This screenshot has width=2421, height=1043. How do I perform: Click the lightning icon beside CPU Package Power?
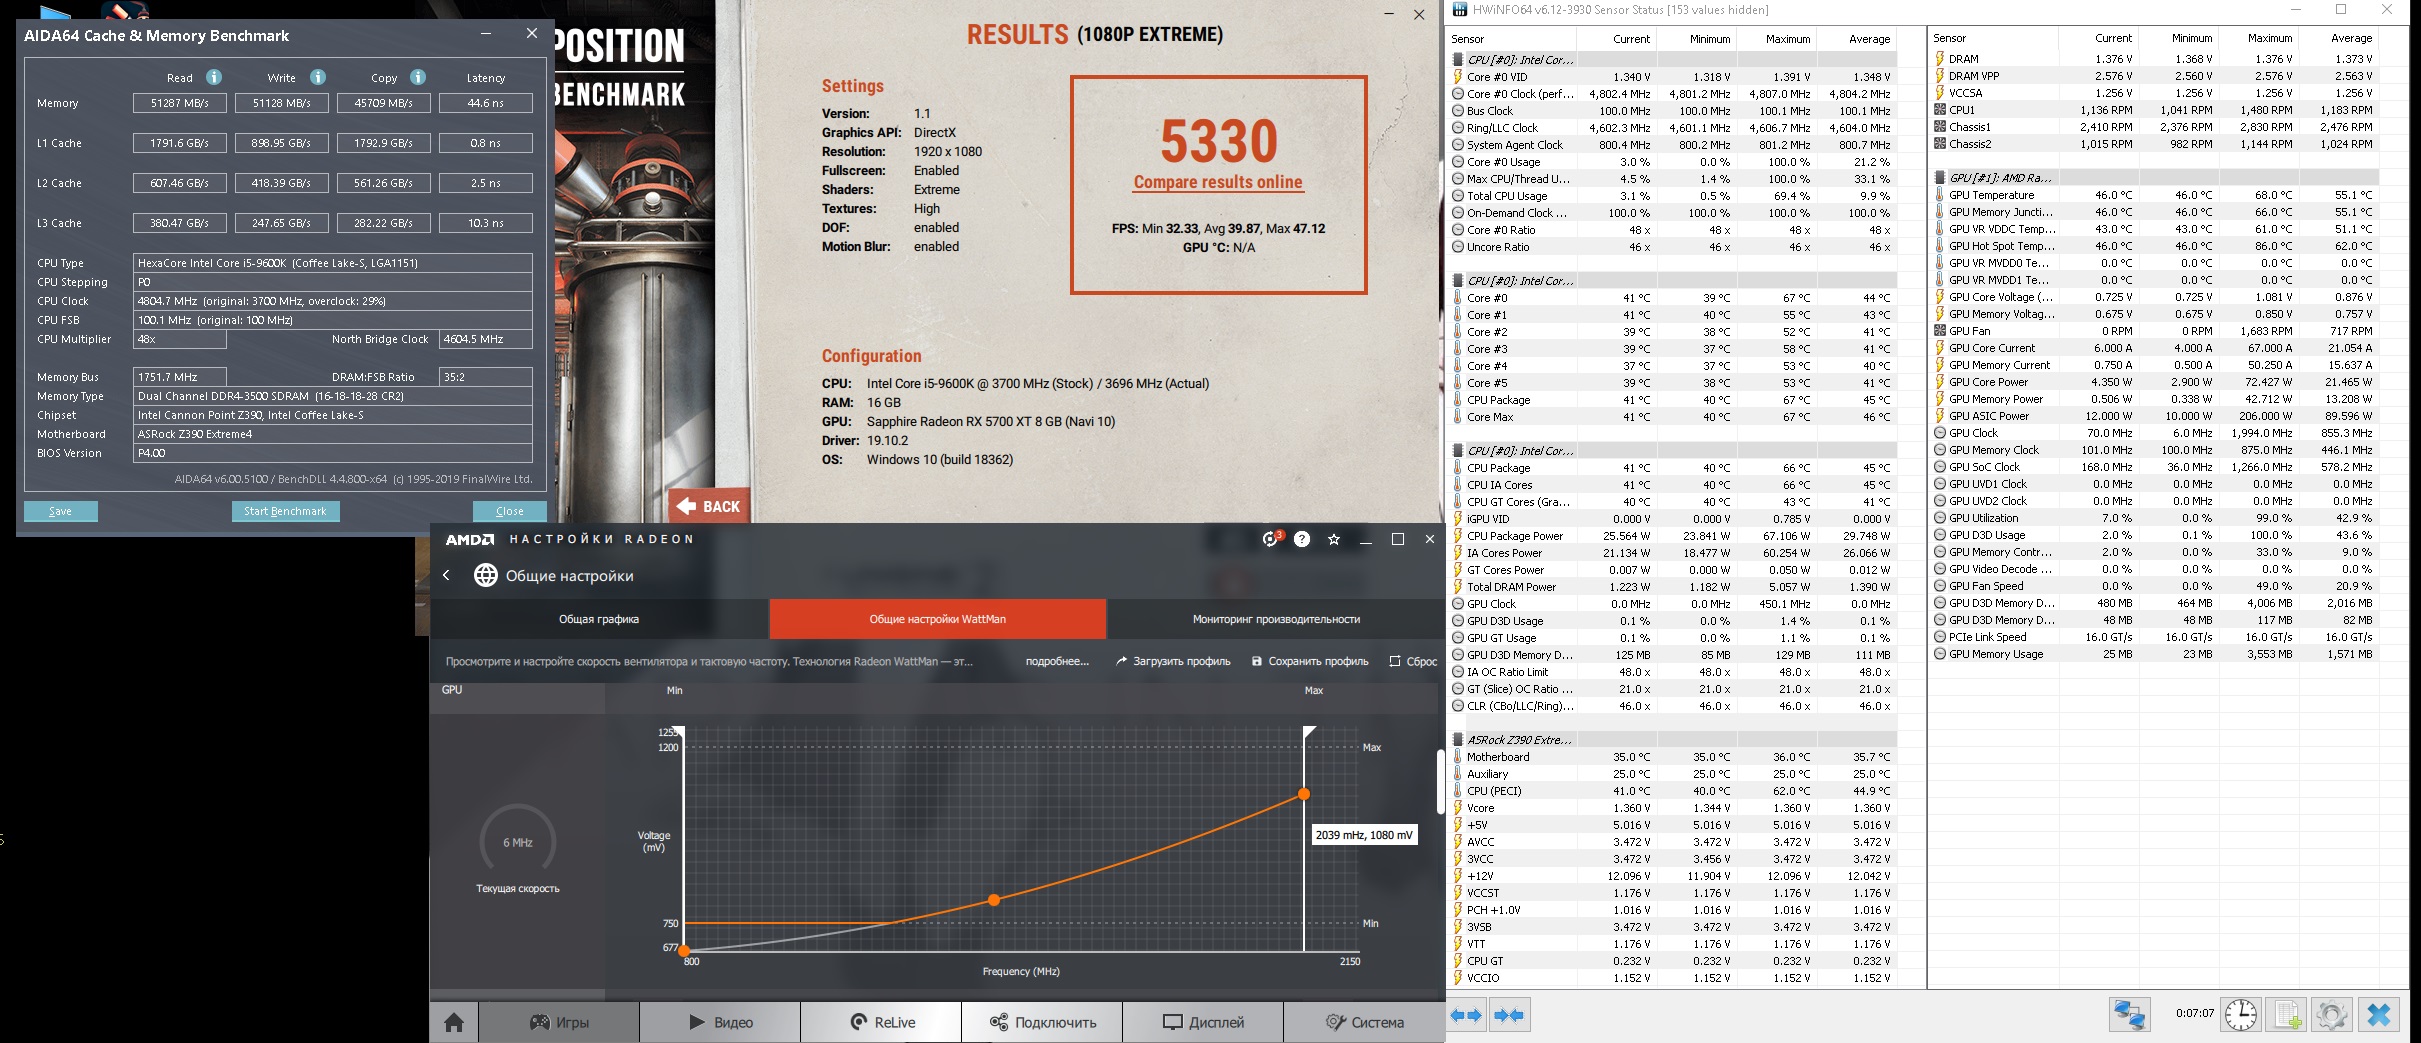coord(1458,536)
